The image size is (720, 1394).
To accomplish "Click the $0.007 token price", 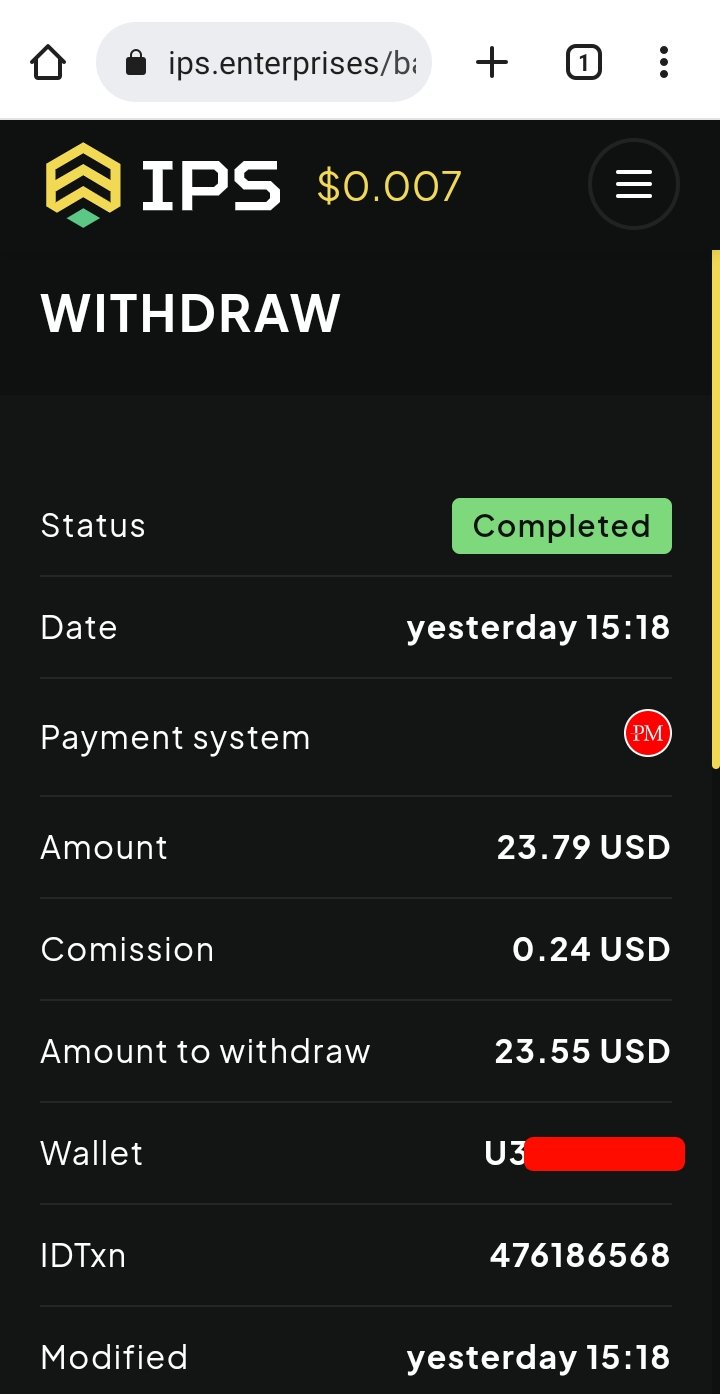I will [x=389, y=187].
